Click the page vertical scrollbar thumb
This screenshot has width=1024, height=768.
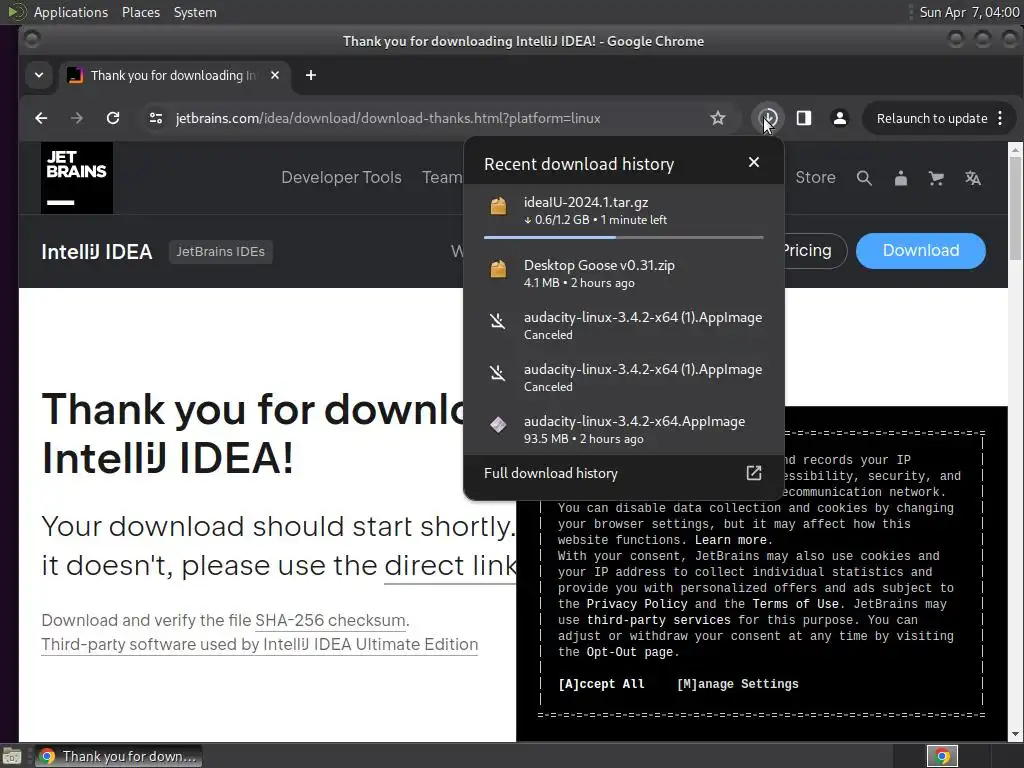coord(1016,208)
